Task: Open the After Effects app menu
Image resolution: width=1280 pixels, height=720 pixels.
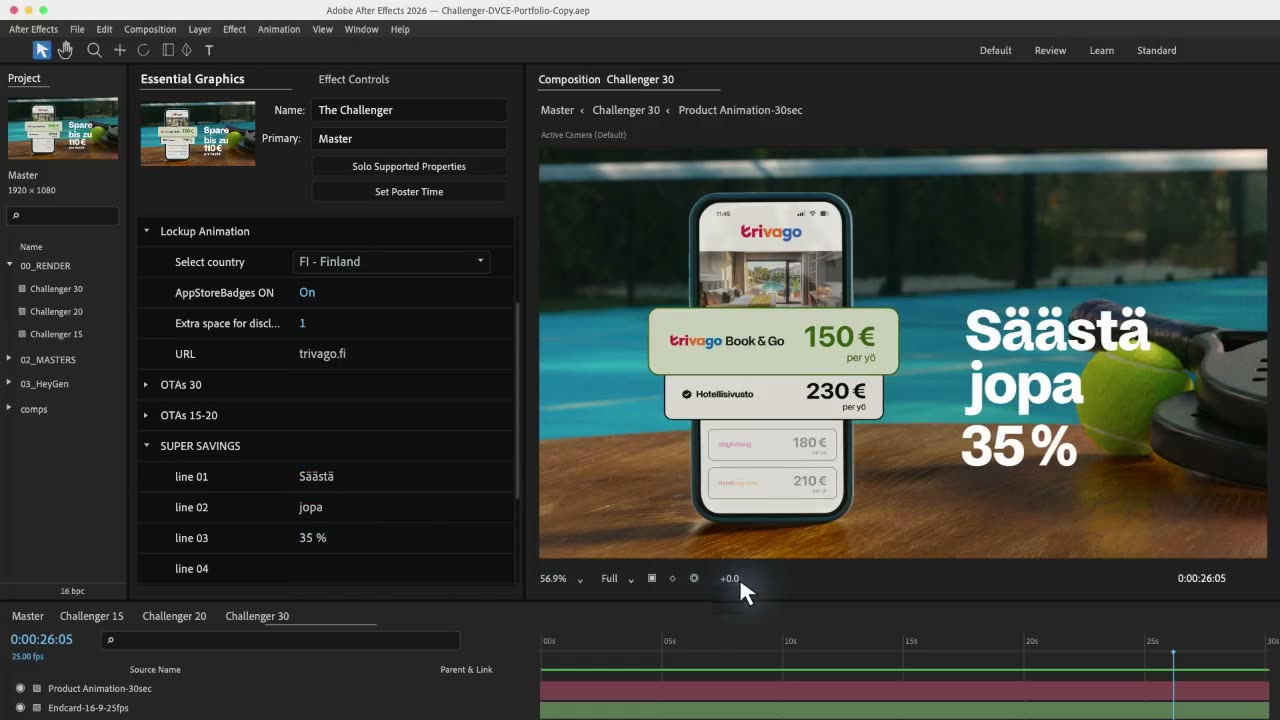Action: [x=34, y=29]
